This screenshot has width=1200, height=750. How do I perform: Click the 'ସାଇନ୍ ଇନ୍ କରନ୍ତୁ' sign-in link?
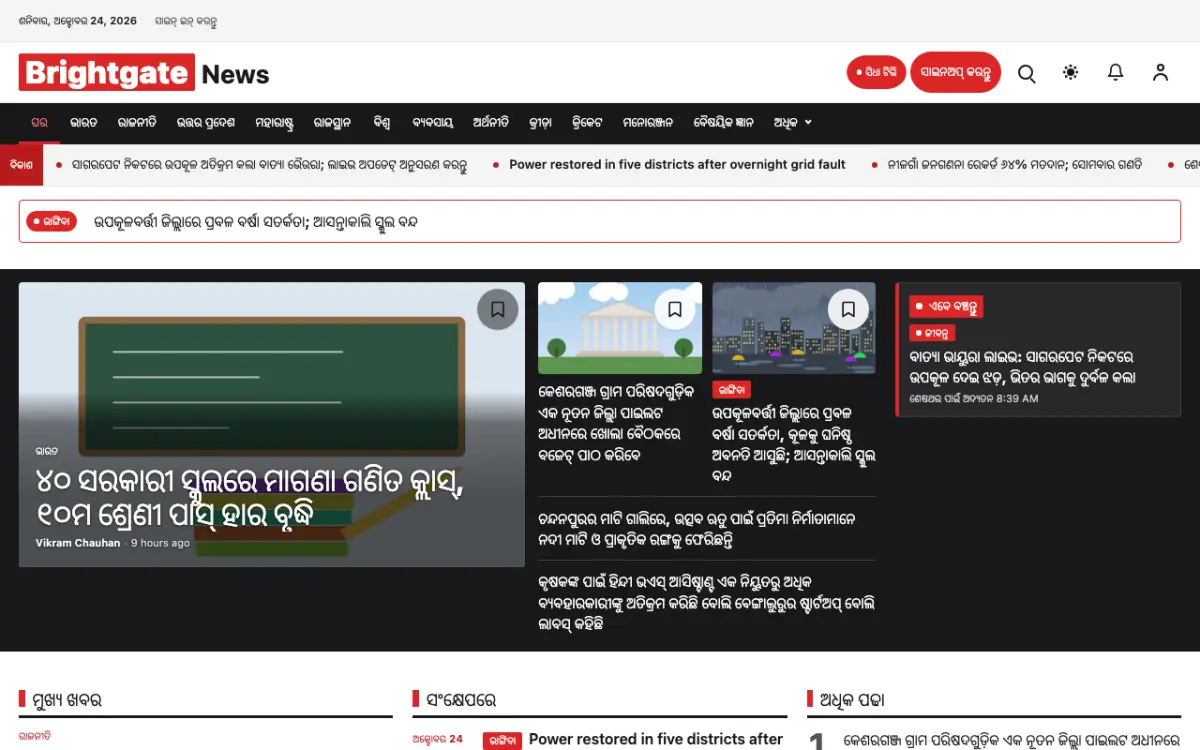pyautogui.click(x=186, y=21)
